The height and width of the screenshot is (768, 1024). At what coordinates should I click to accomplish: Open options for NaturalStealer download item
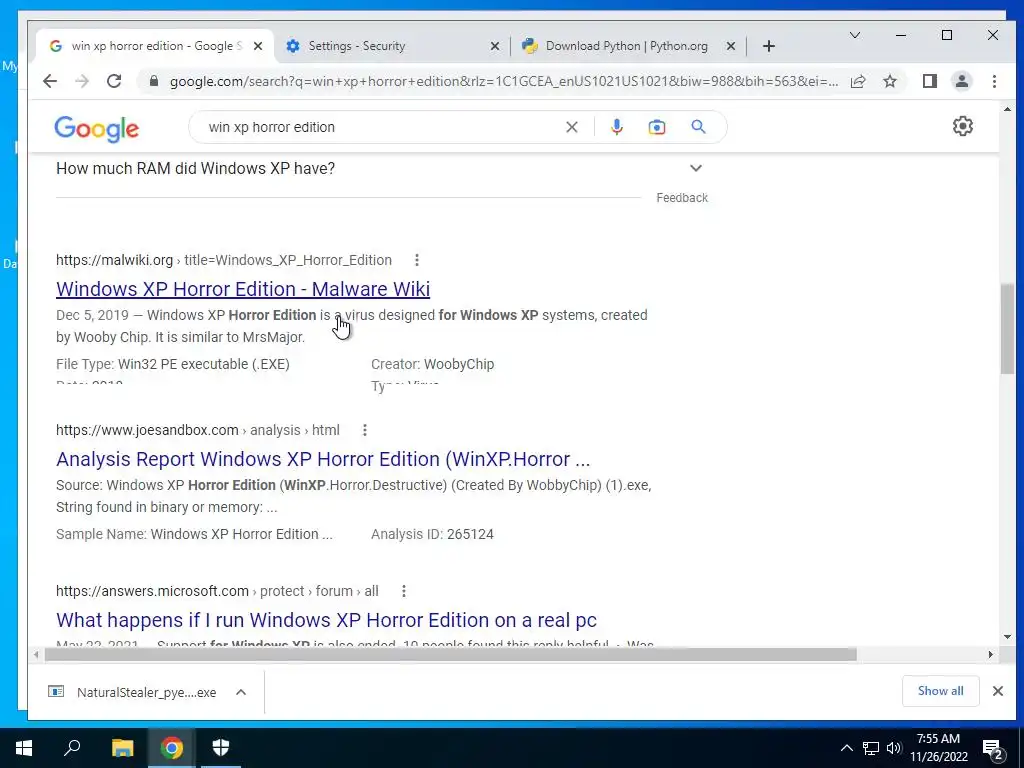point(241,692)
